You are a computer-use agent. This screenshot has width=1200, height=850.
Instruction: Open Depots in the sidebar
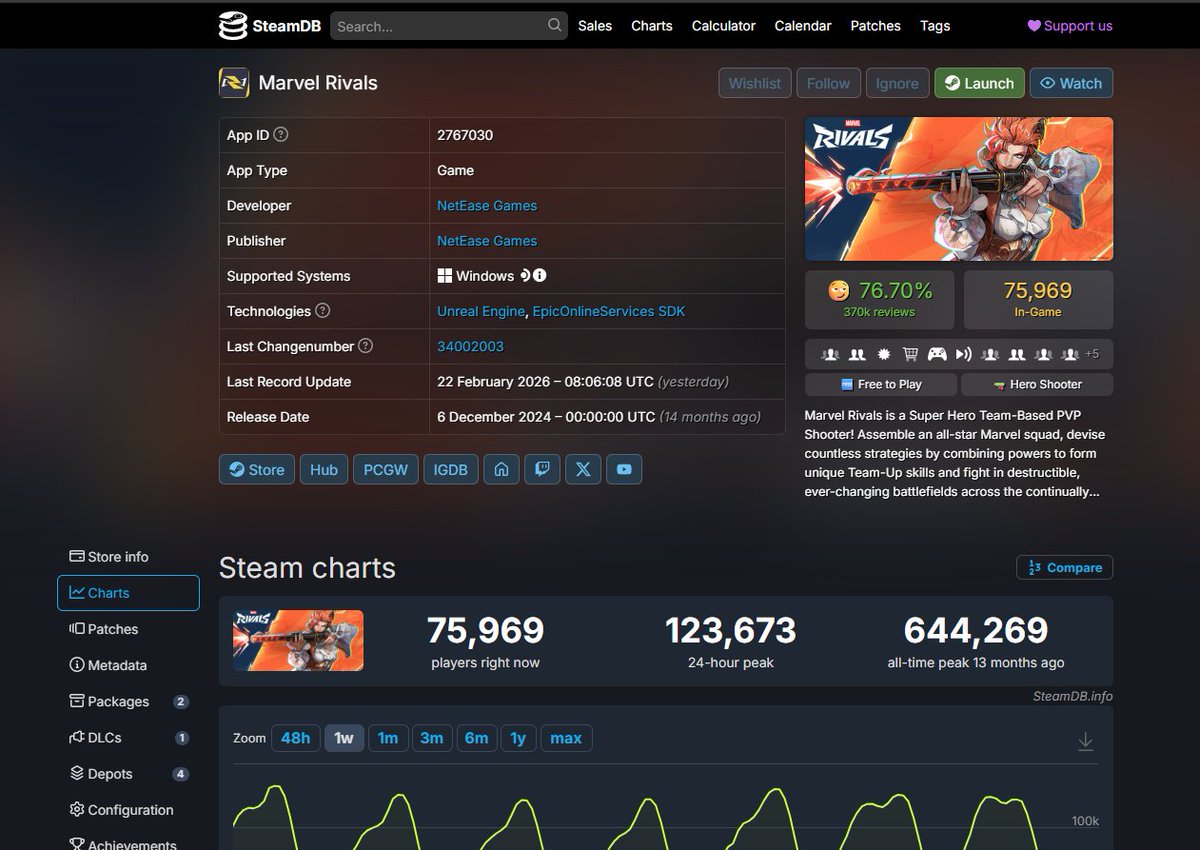pyautogui.click(x=128, y=773)
